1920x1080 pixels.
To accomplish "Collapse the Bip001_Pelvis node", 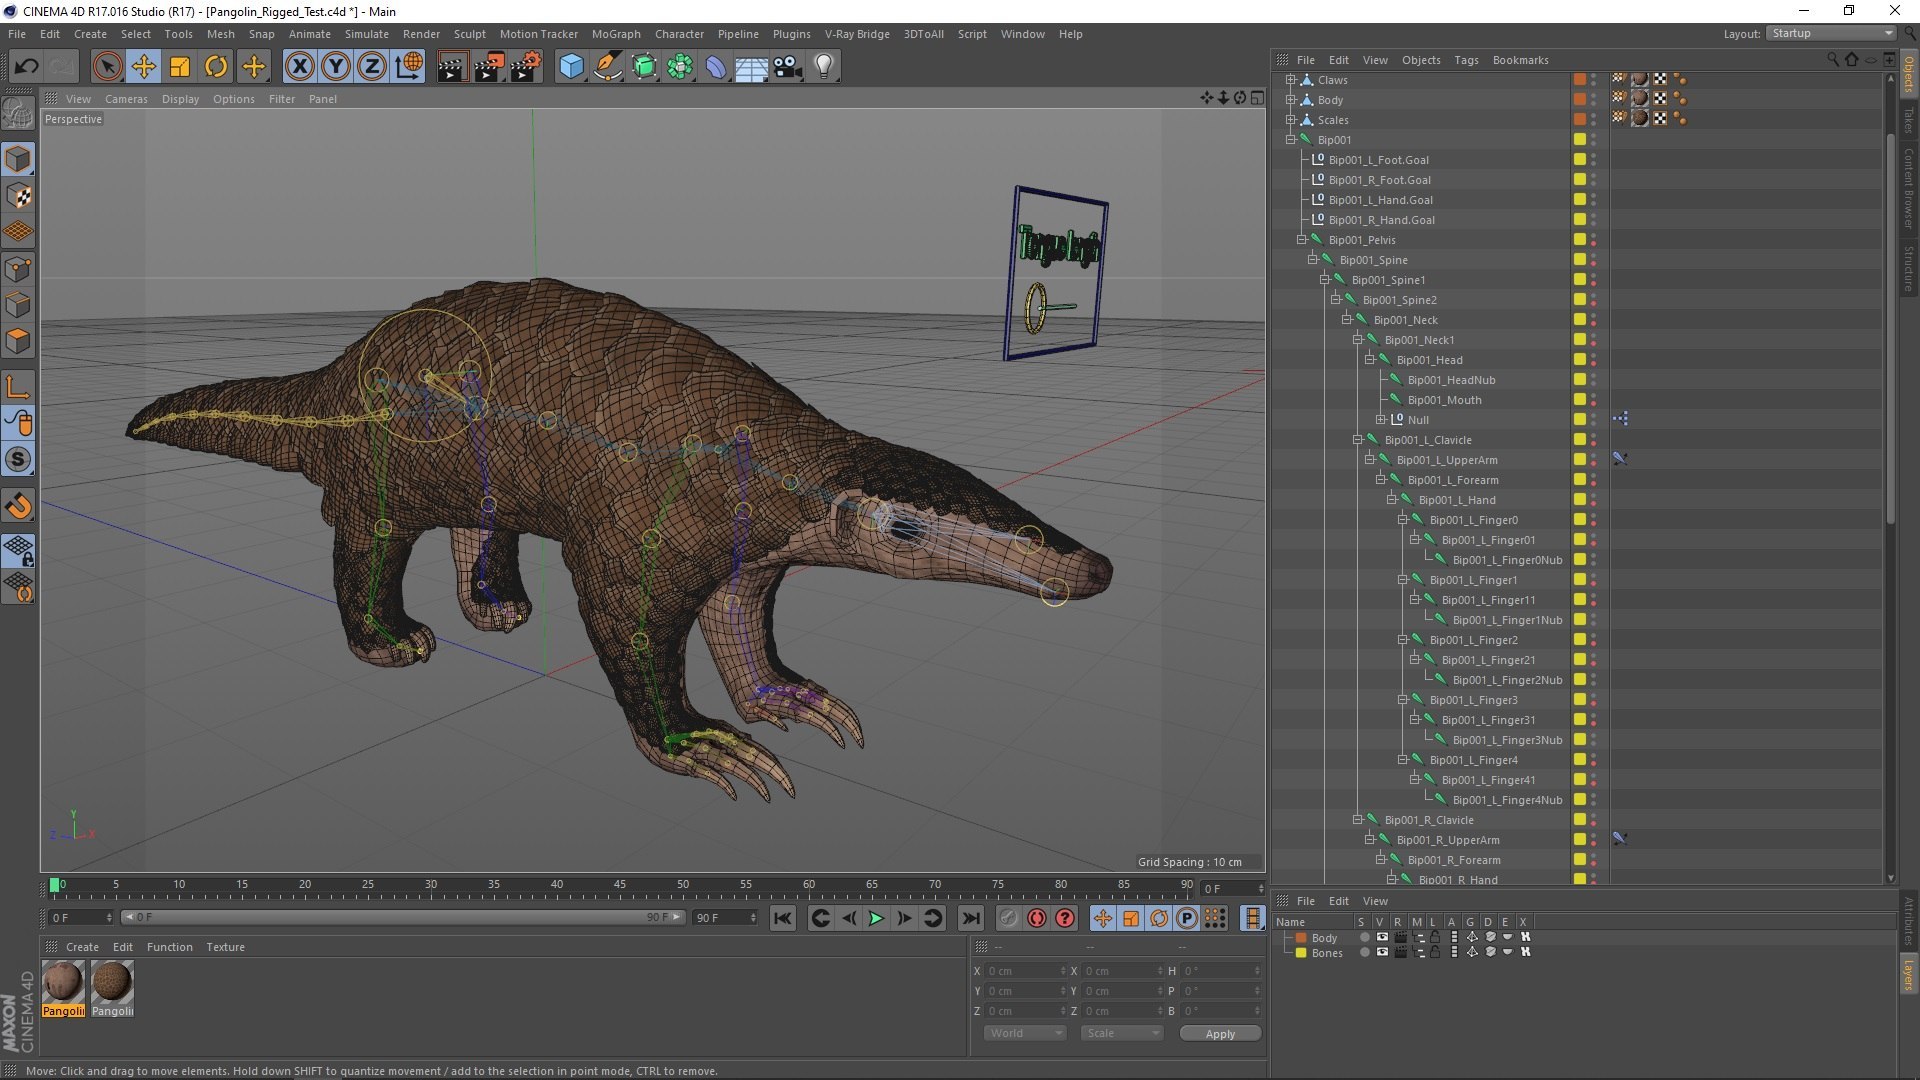I will [1302, 239].
